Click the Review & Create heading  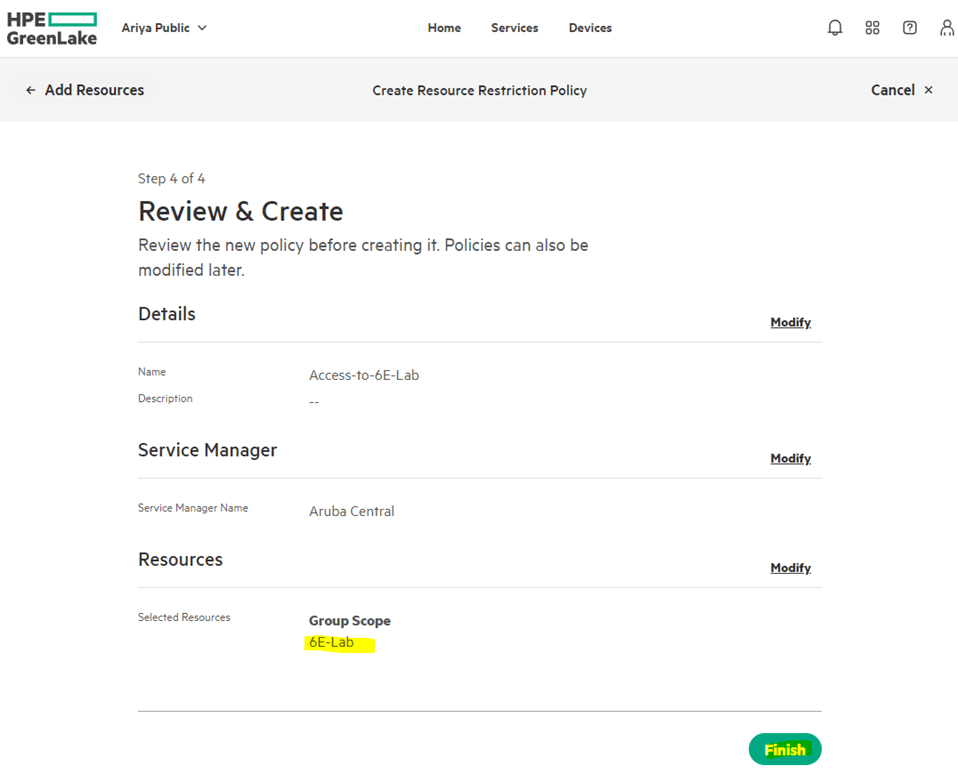[x=240, y=212]
